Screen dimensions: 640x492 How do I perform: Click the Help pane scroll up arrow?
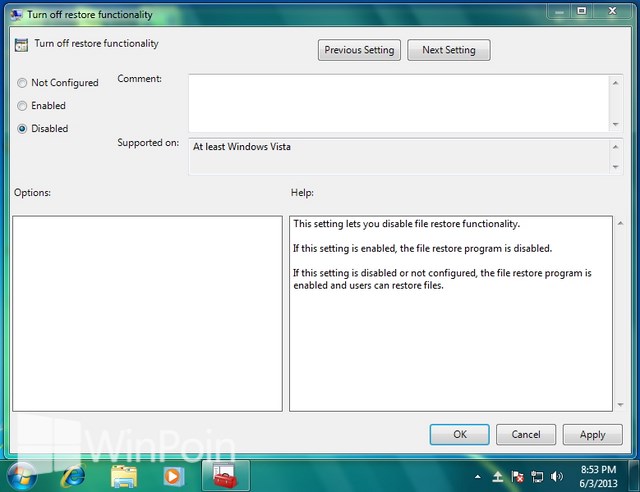pyautogui.click(x=620, y=223)
